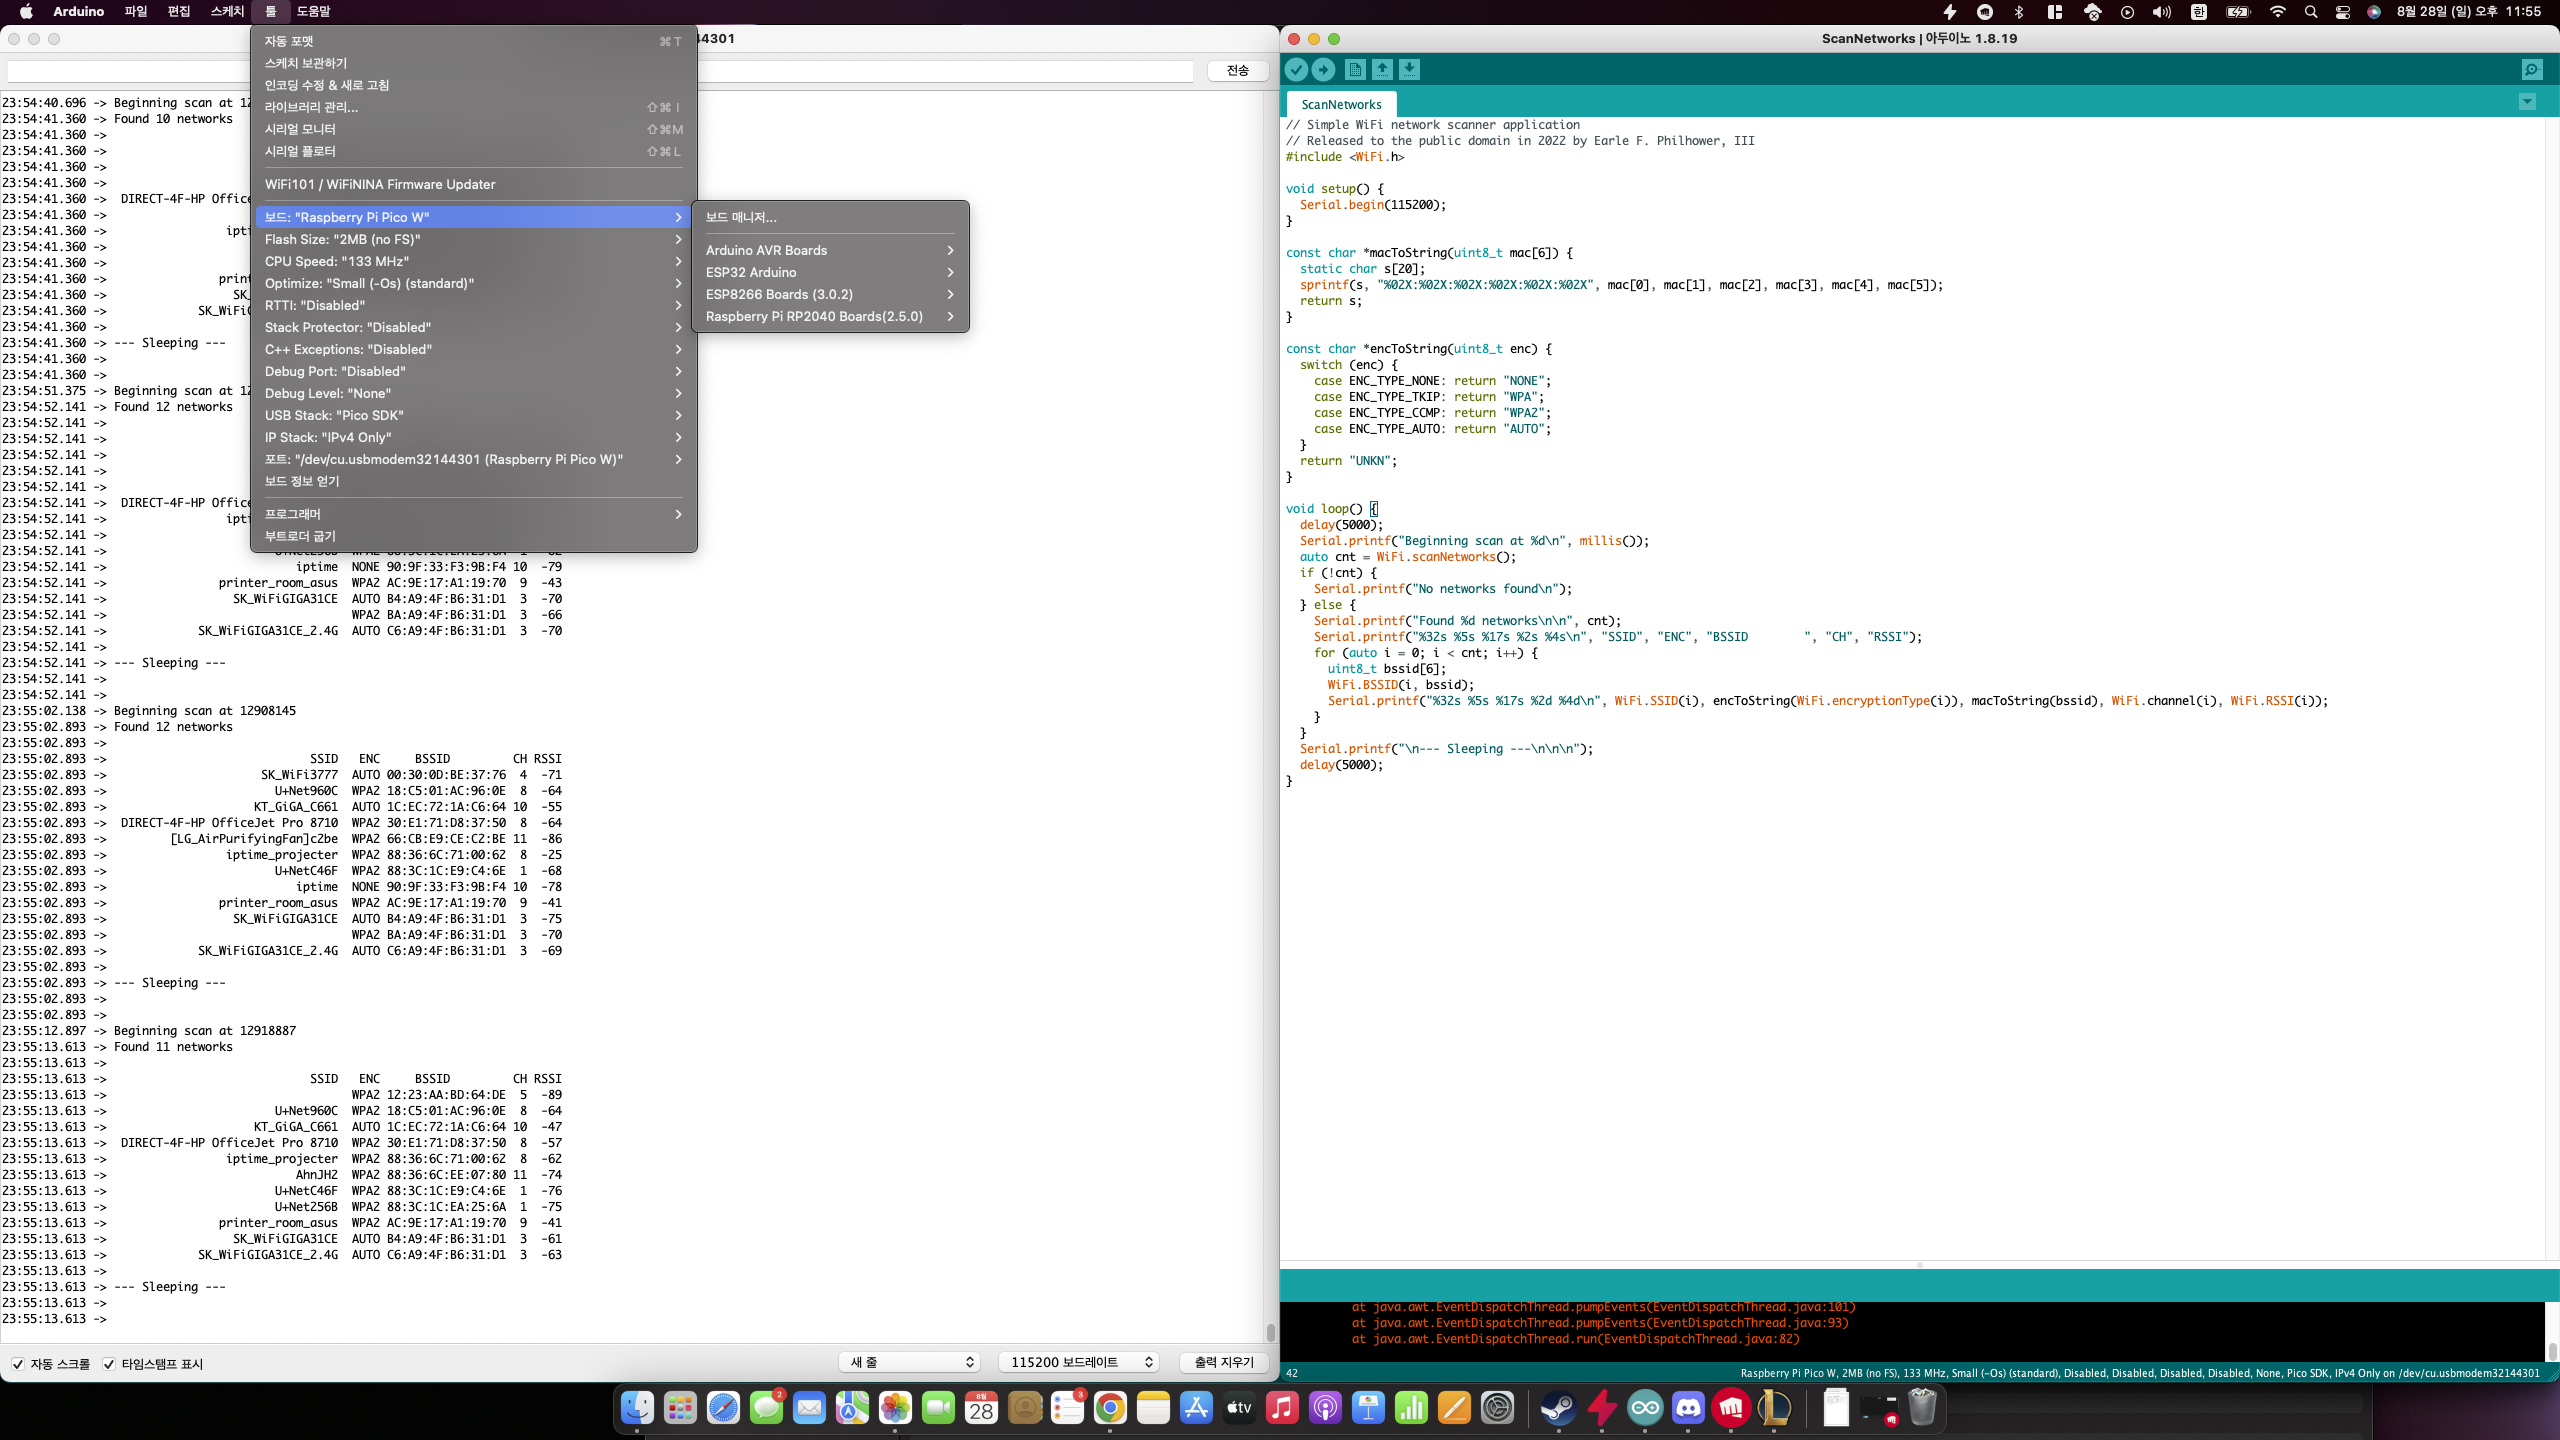Open Calendar from the Dock

click(981, 1408)
